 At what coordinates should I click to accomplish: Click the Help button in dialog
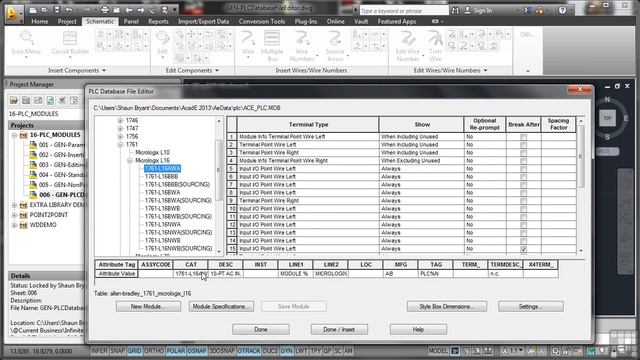(418, 329)
